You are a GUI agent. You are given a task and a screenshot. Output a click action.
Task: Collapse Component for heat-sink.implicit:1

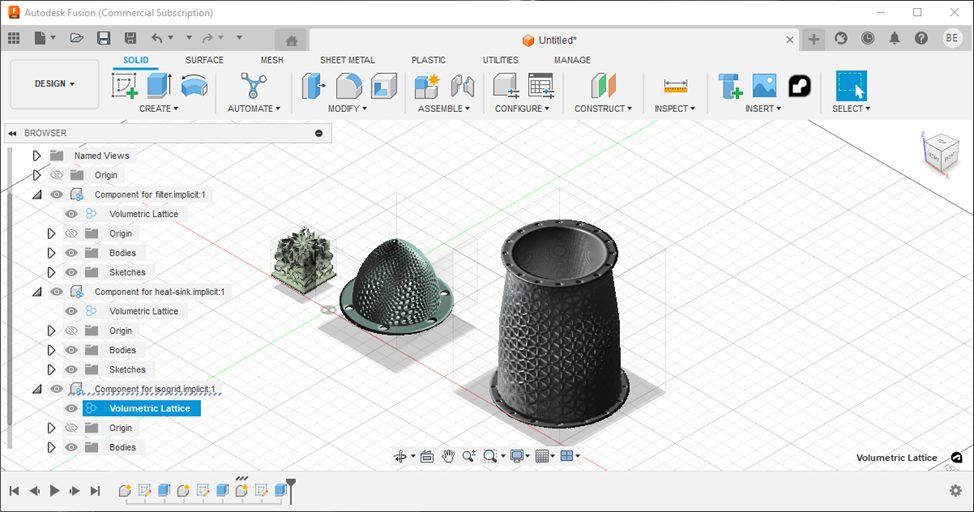point(37,292)
